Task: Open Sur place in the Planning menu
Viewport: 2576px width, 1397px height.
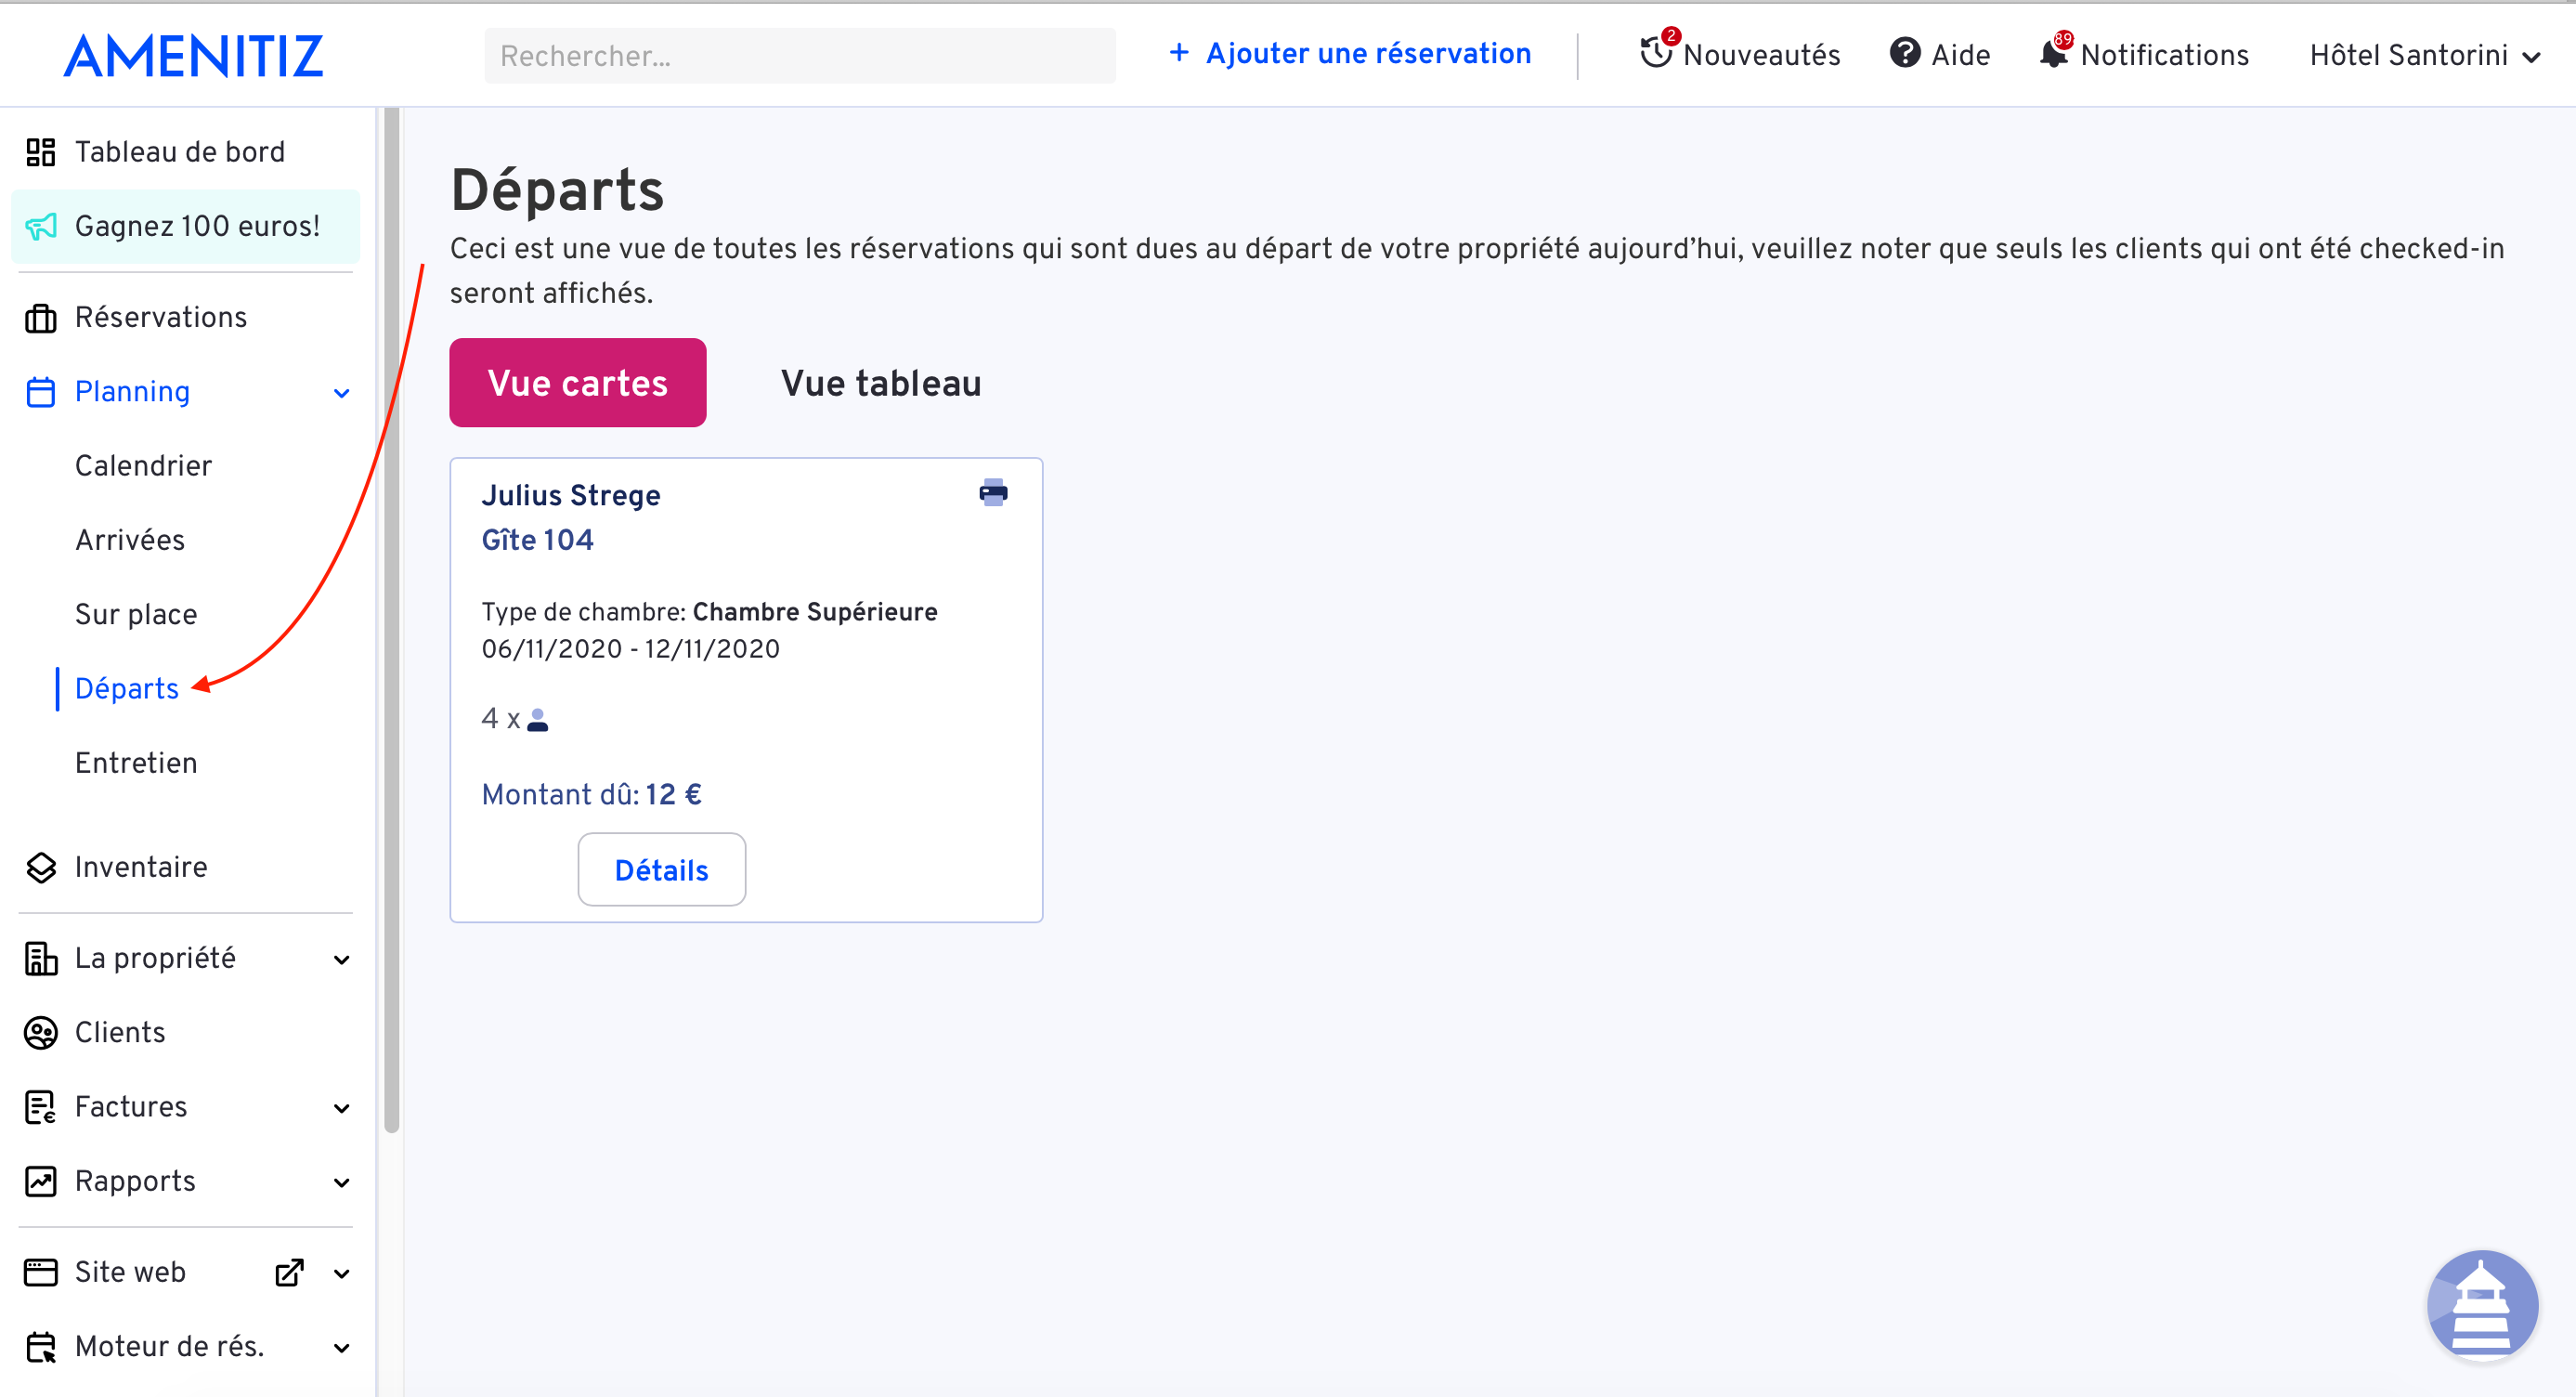Action: [x=136, y=615]
